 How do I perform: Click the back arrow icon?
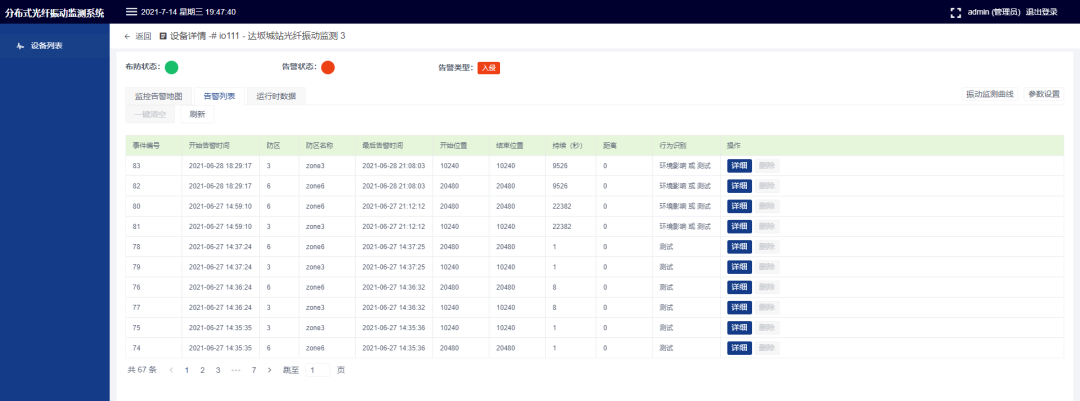click(x=127, y=36)
